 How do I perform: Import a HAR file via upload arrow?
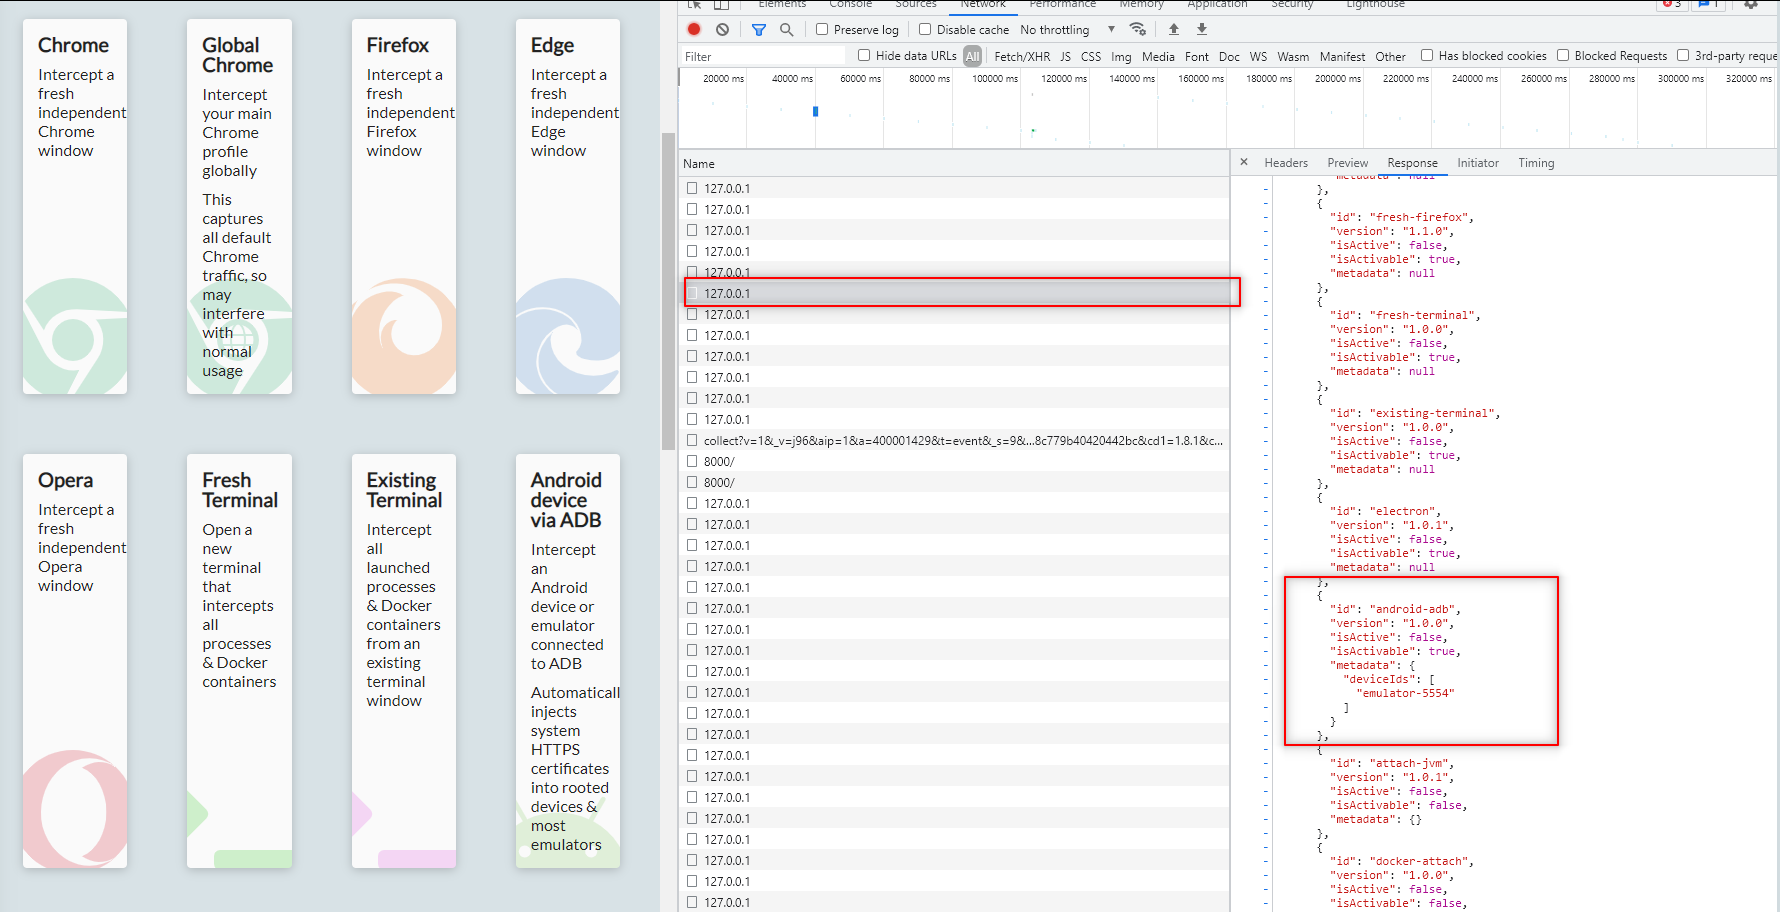pyautogui.click(x=1173, y=29)
